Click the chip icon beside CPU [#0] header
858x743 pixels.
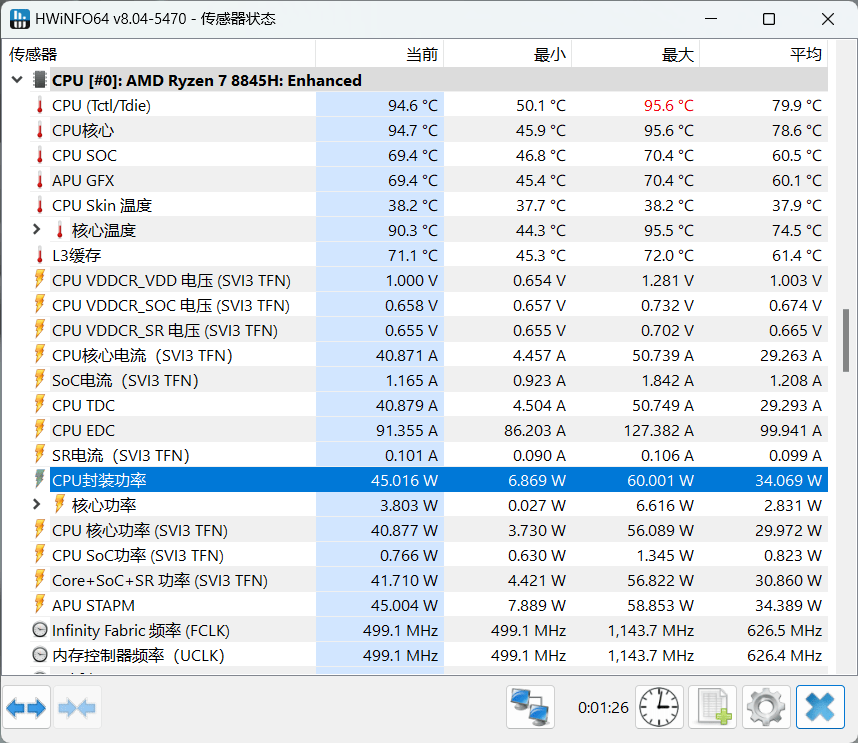click(x=39, y=80)
